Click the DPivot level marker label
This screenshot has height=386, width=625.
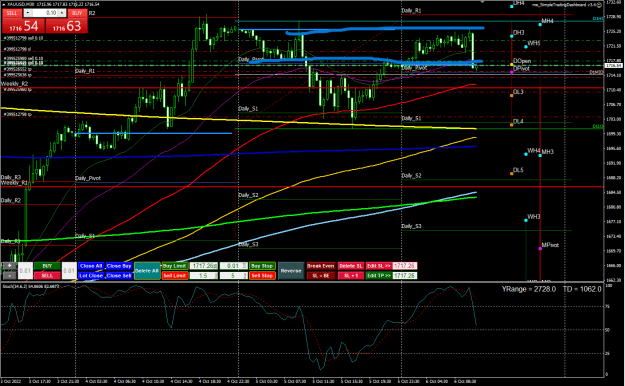(x=521, y=69)
